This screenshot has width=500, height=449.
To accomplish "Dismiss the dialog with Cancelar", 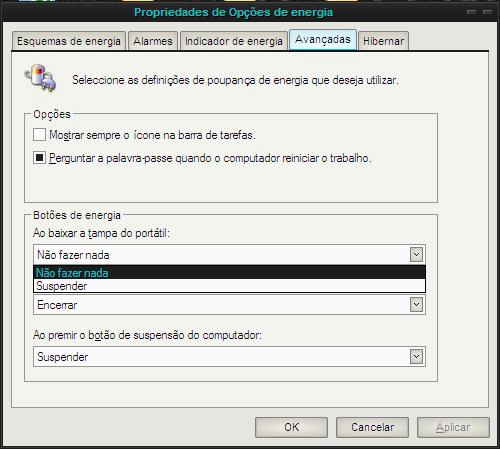I will (372, 427).
